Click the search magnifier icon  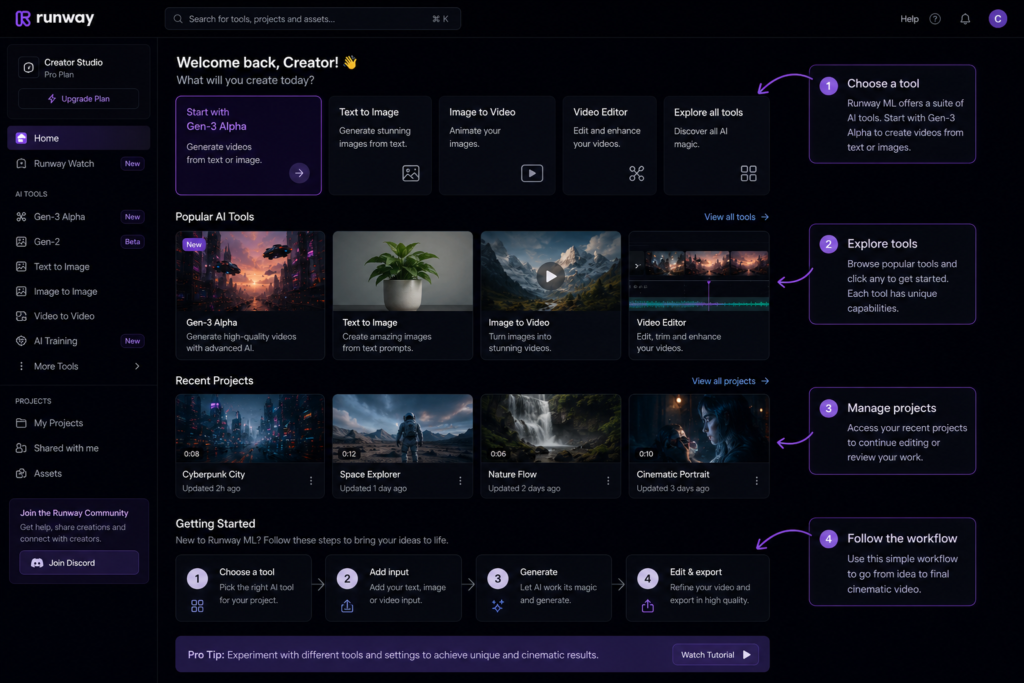(178, 19)
